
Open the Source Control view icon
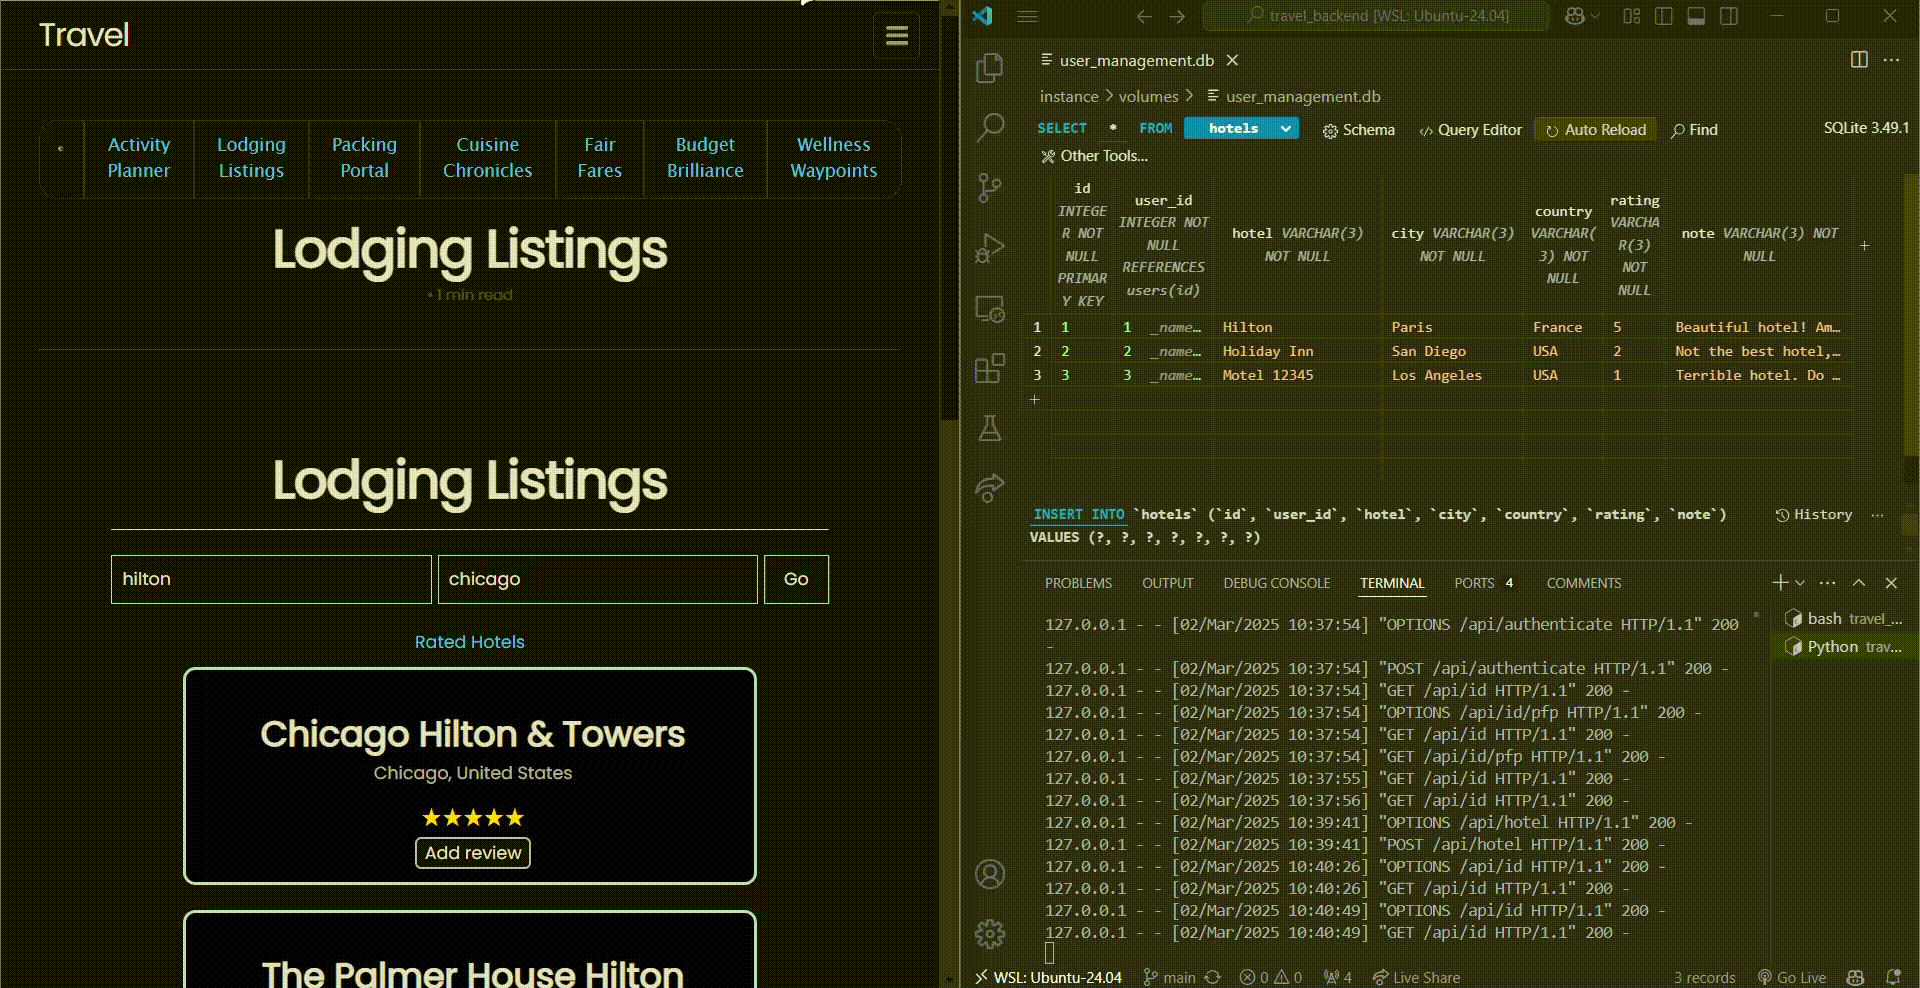[x=989, y=187]
